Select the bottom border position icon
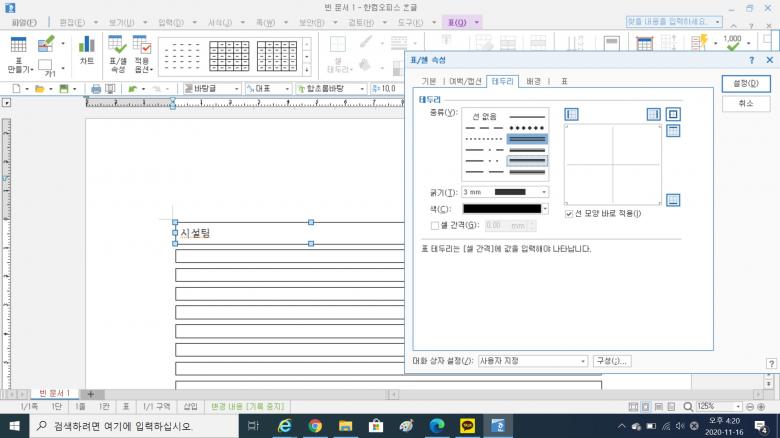 pos(673,200)
